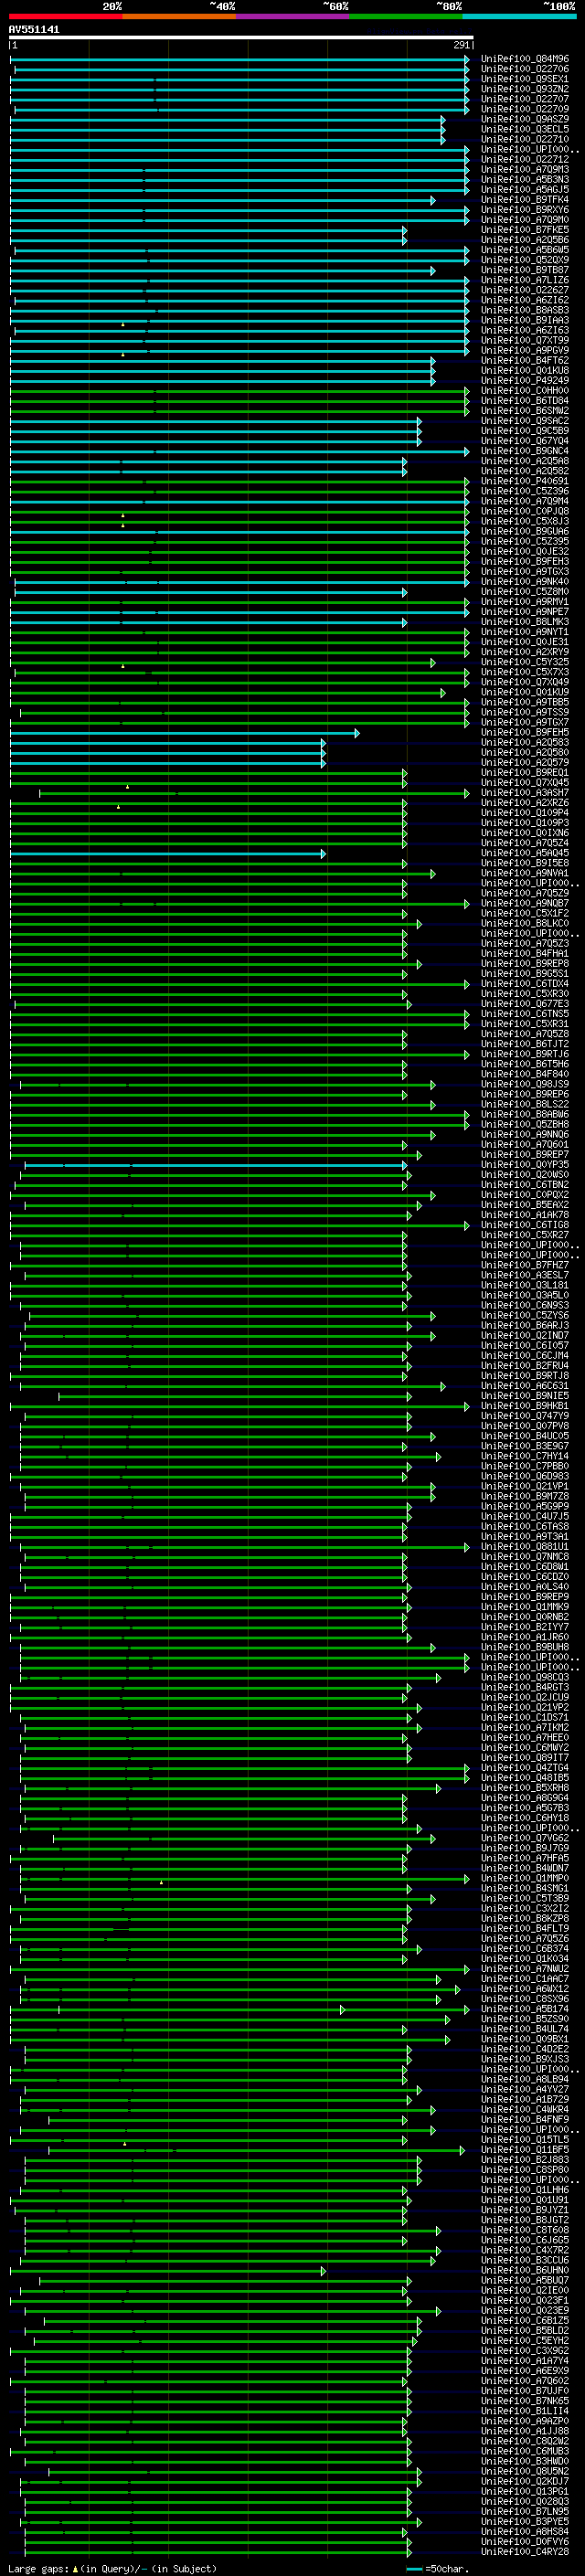Select the UniRef100_A3ESL7 label
The image size is (585, 2576).
(524, 1275)
